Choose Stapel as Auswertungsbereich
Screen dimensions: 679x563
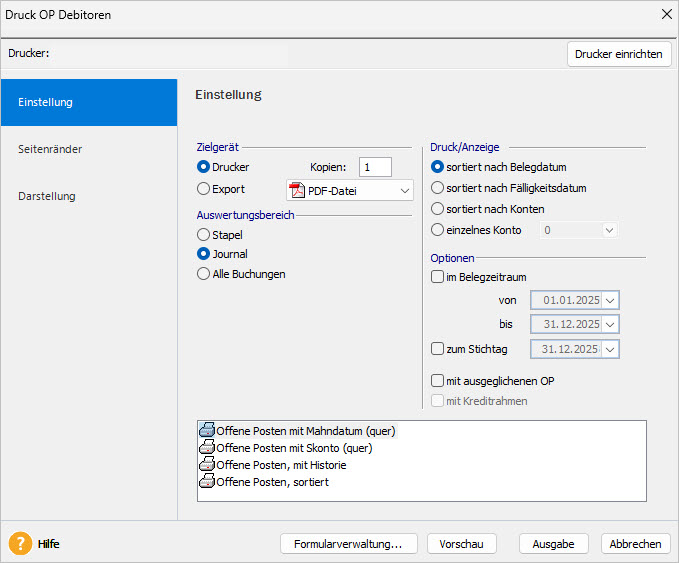pos(204,234)
